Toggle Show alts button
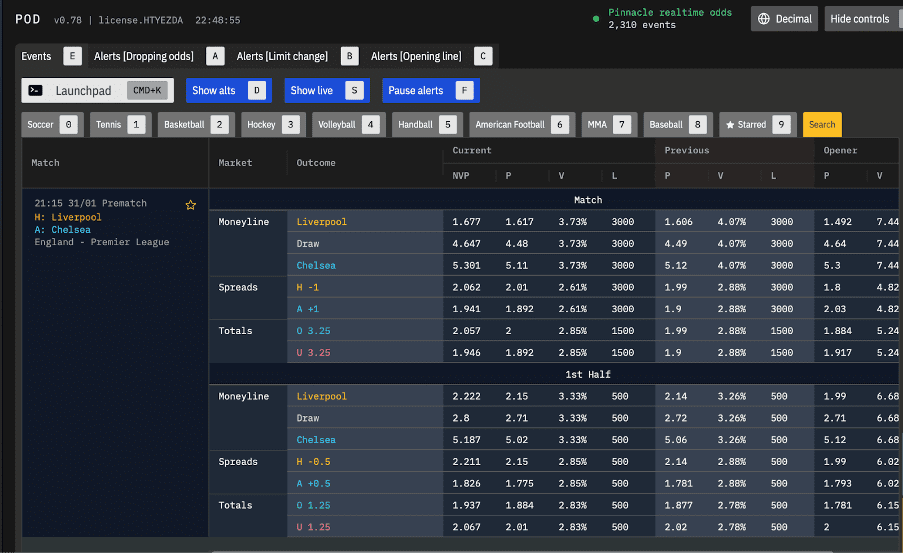This screenshot has height=554, width=904. [228, 91]
